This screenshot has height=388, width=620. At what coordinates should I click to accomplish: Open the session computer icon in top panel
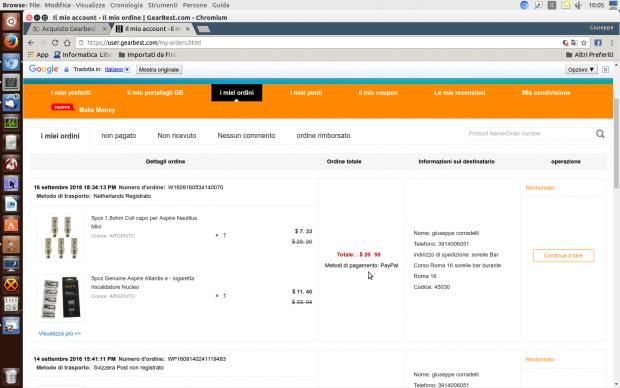614,5
